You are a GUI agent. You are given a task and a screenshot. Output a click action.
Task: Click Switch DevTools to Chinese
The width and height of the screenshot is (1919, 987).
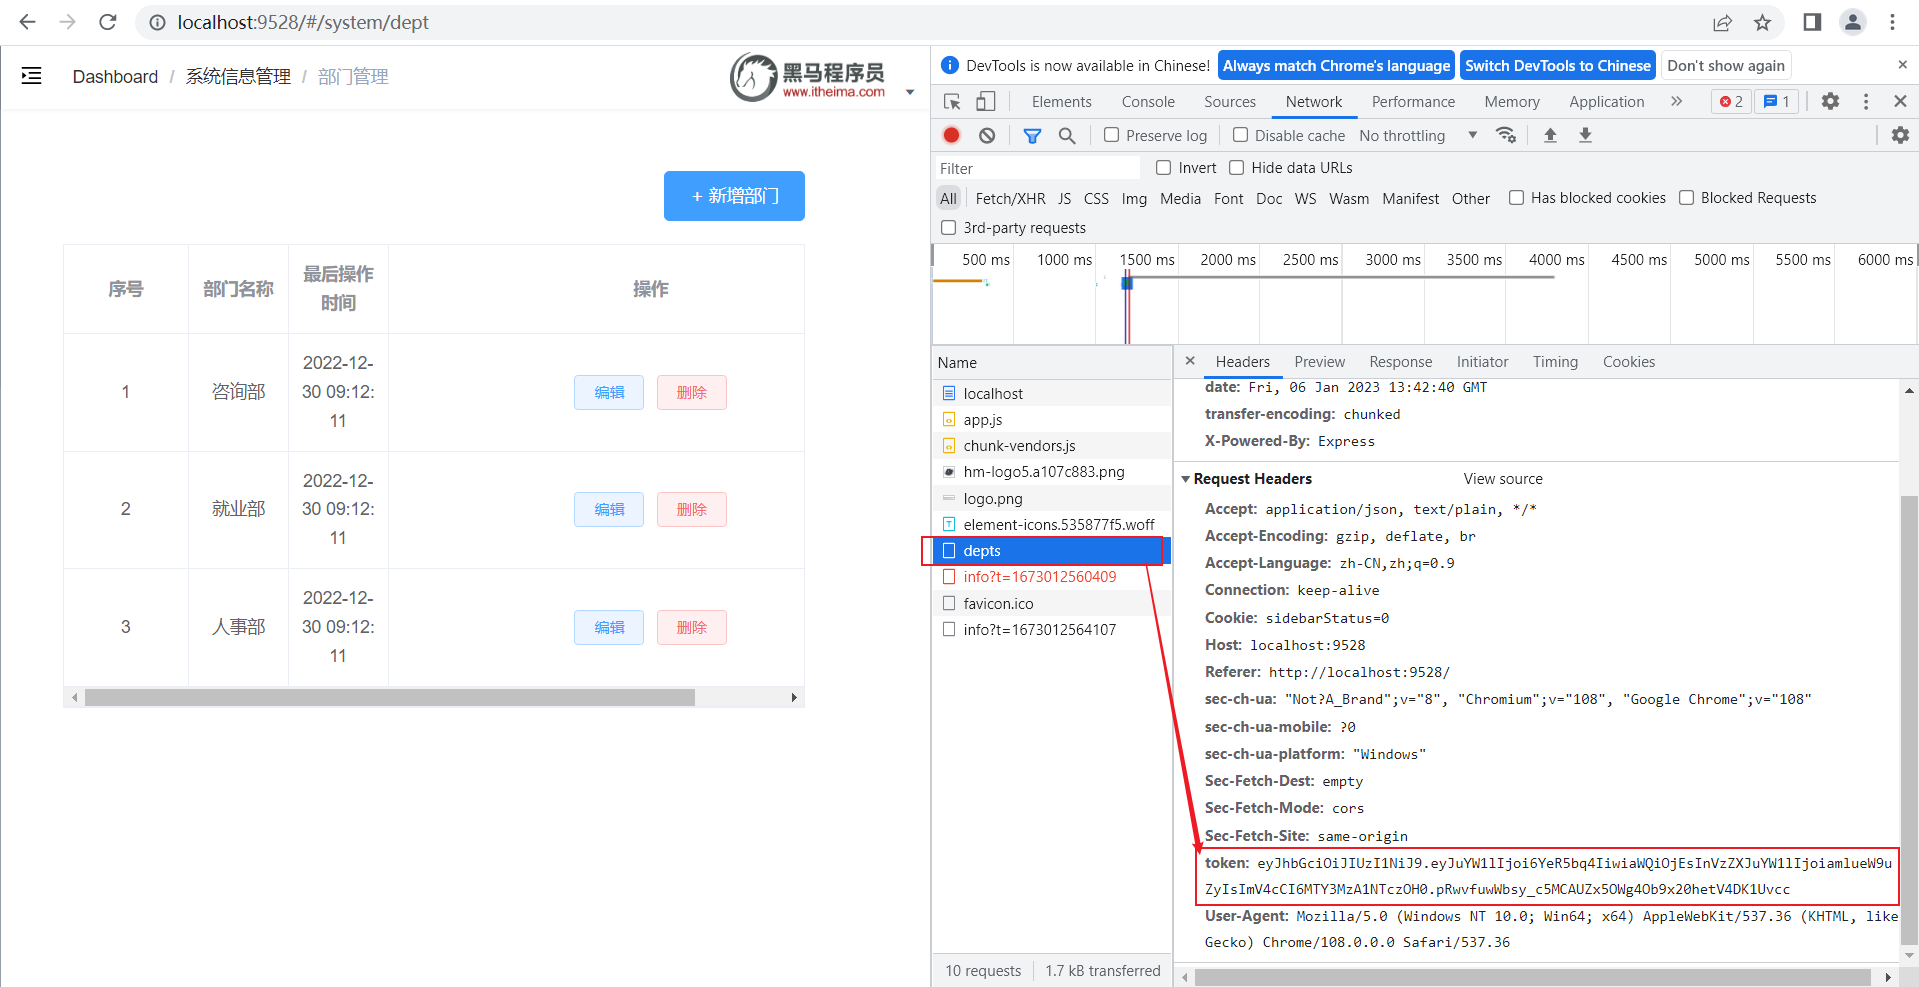click(1557, 65)
